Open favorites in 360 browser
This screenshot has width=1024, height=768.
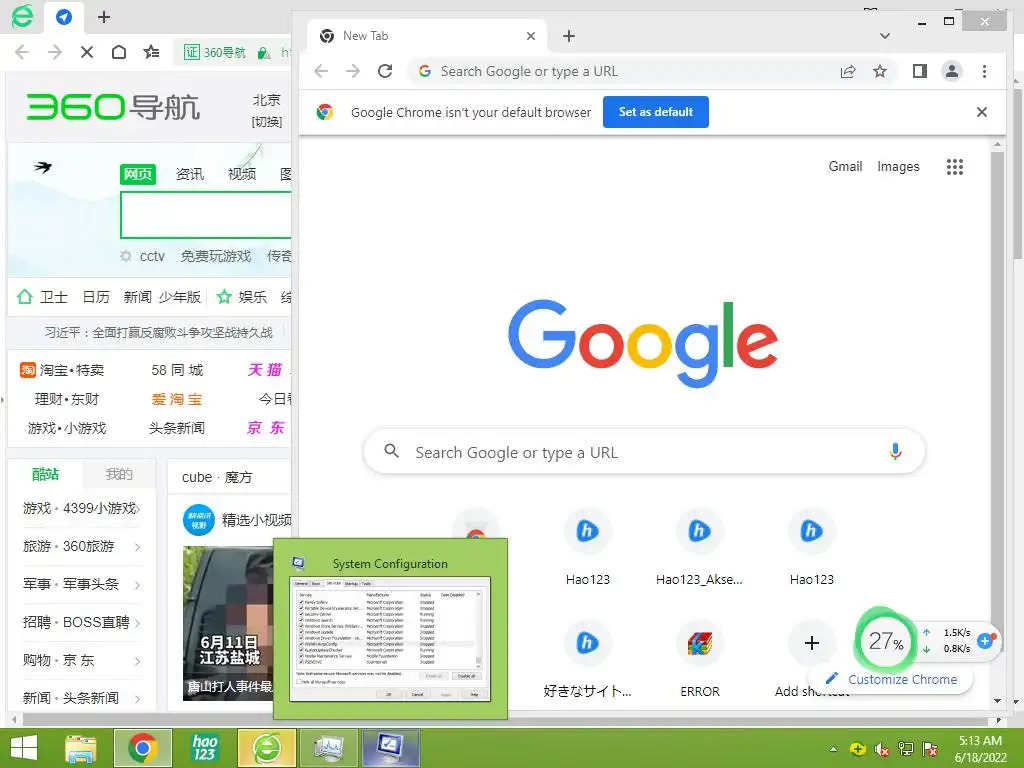[152, 52]
